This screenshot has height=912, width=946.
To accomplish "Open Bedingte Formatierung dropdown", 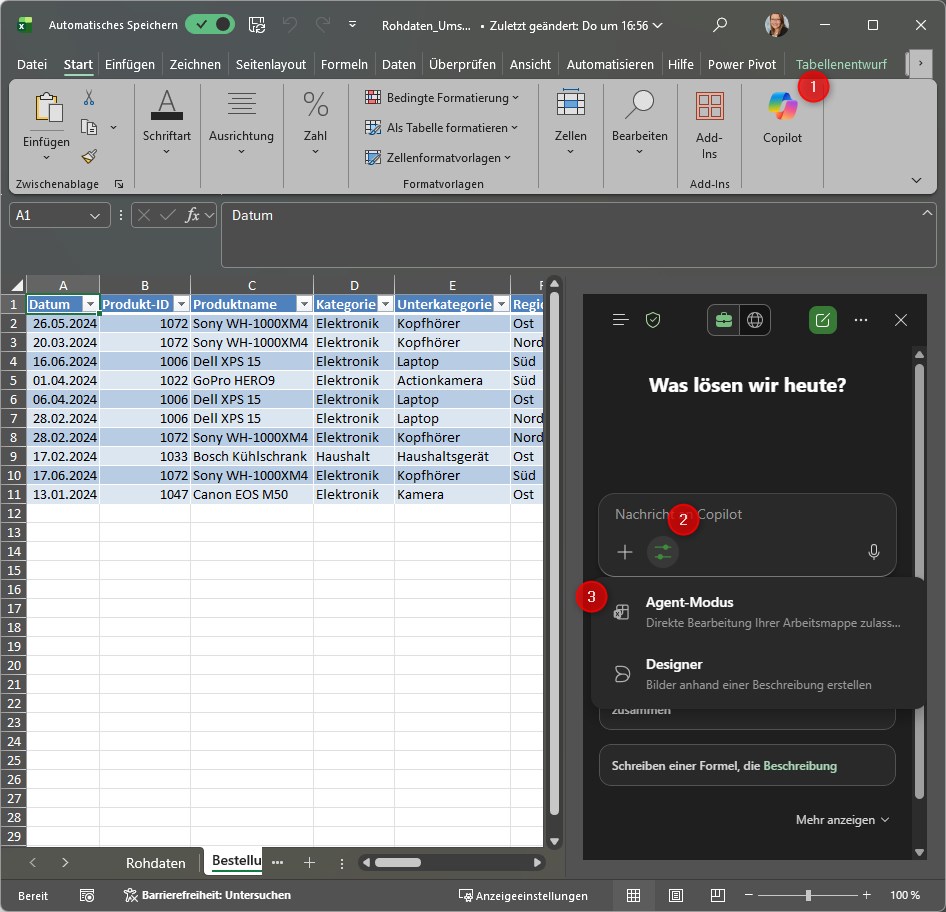I will click(441, 98).
